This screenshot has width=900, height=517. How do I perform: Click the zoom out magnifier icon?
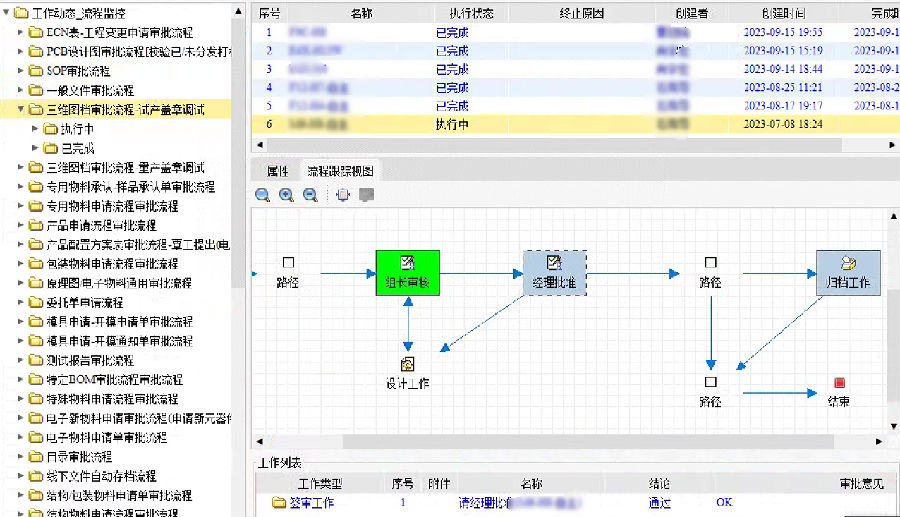tap(310, 195)
